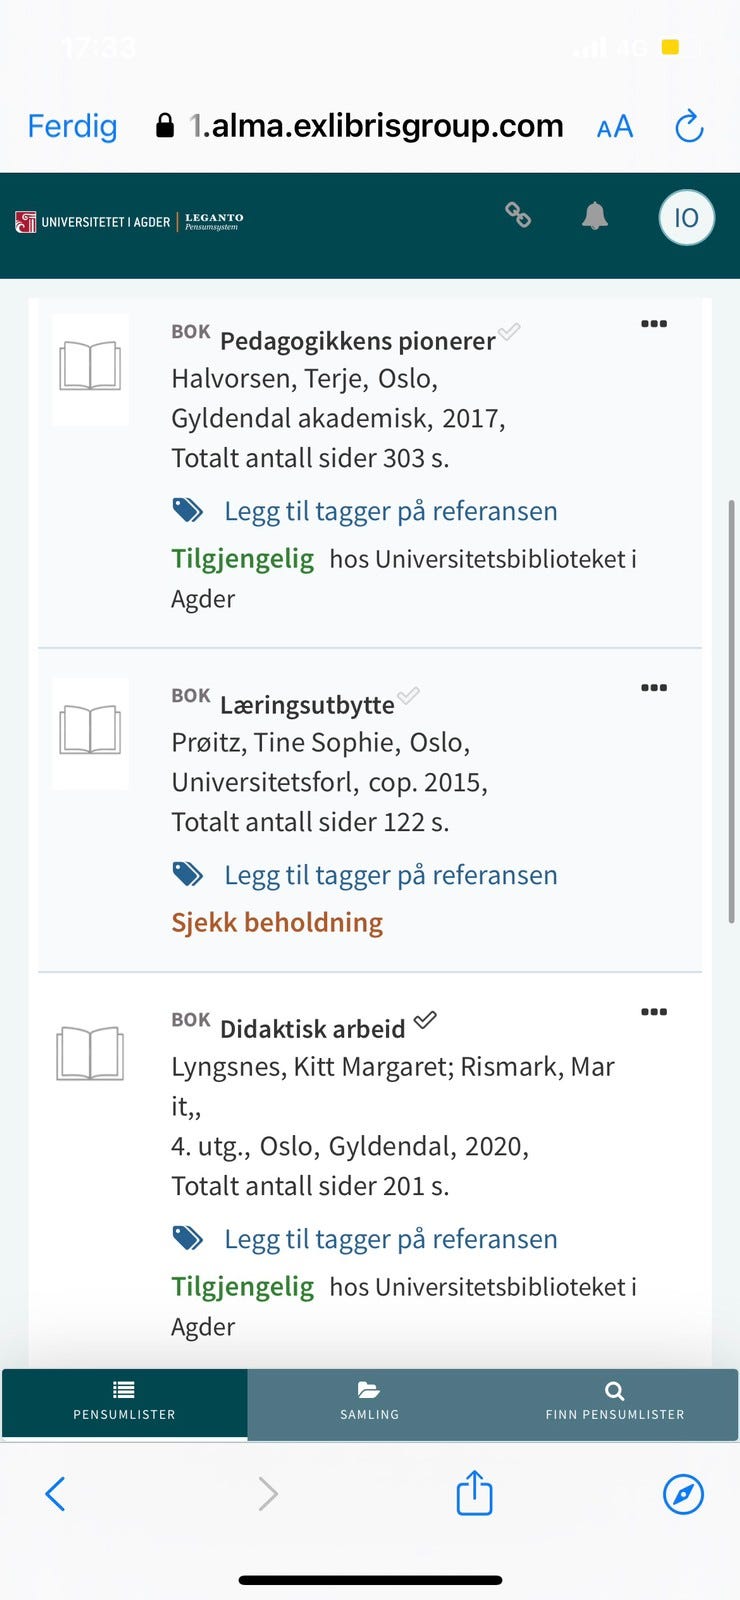This screenshot has height=1600, width=740.
Task: Click the link/permalink icon in the header
Action: 519,215
